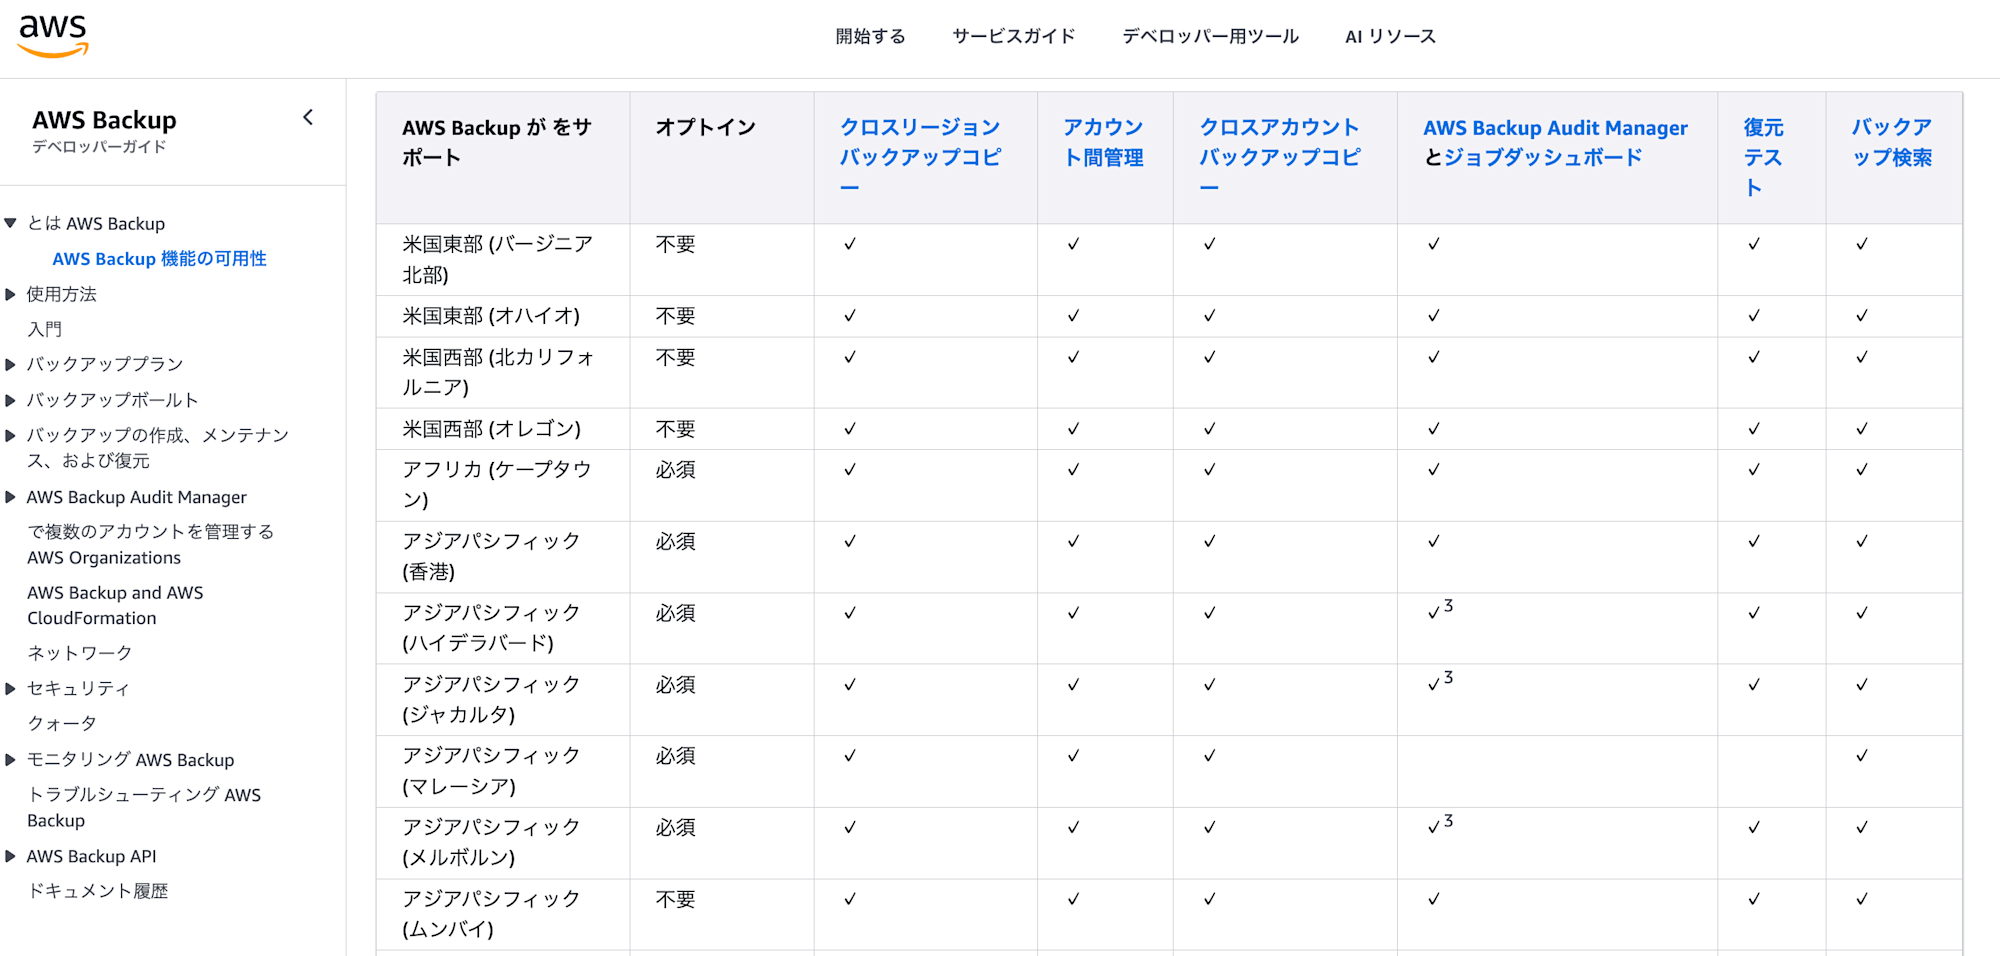Collapse the sidebar with the chevron icon
The width and height of the screenshot is (2000, 956).
pyautogui.click(x=308, y=118)
